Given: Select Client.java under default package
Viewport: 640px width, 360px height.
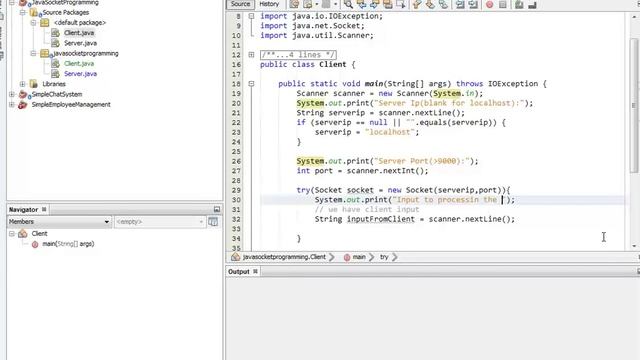Looking at the screenshot, I should coord(79,33).
